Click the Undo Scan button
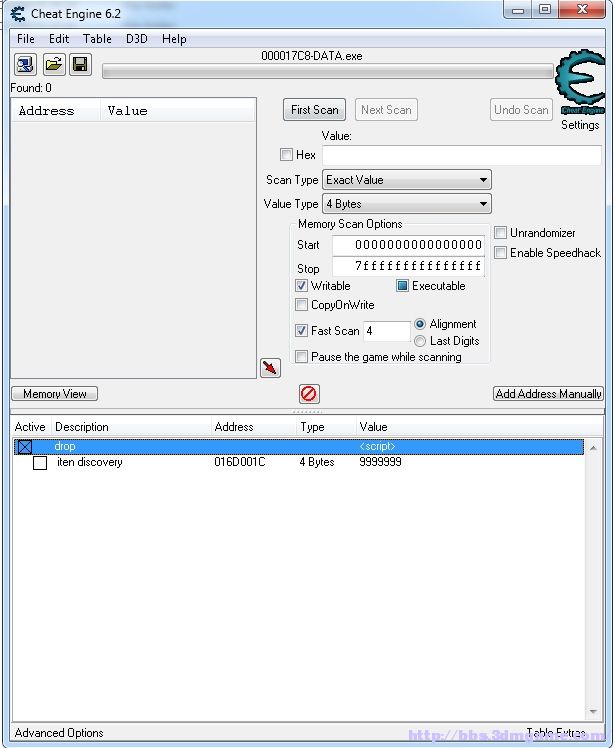This screenshot has height=748, width=615. [521, 110]
